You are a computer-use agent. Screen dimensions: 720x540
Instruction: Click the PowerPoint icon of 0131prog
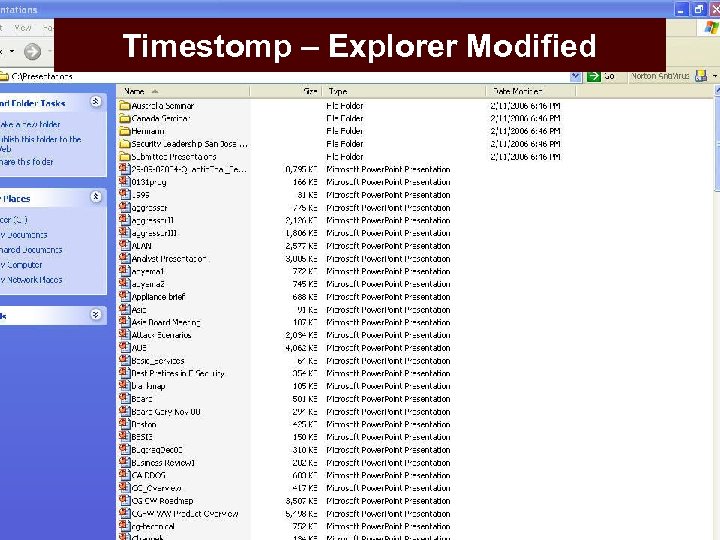click(x=124, y=182)
